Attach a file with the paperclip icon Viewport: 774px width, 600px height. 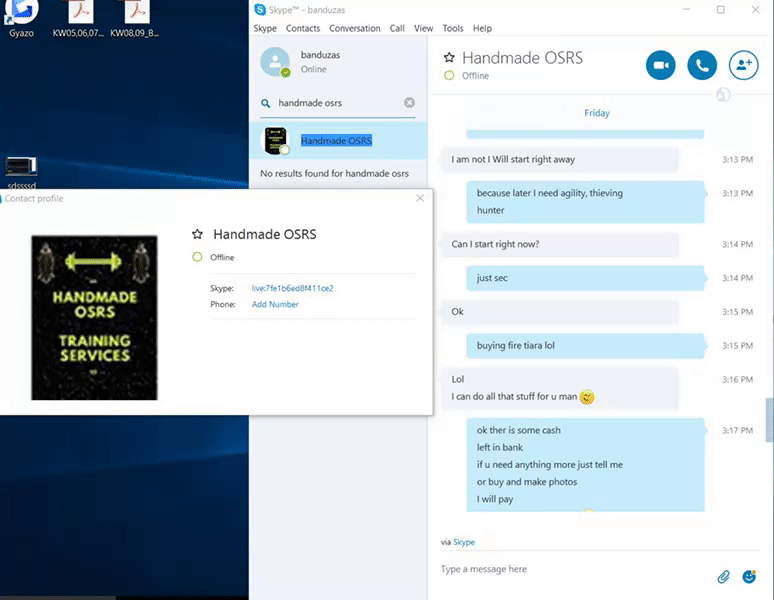pyautogui.click(x=723, y=576)
